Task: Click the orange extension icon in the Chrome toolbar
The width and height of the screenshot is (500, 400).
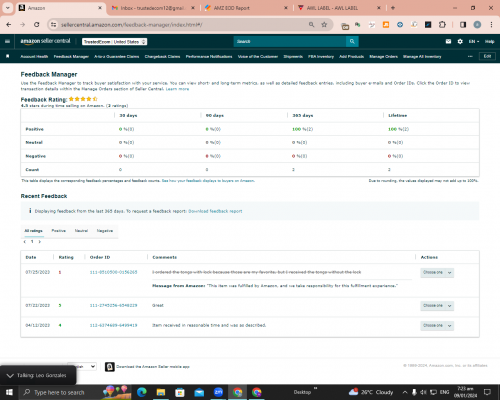Action: point(386,25)
